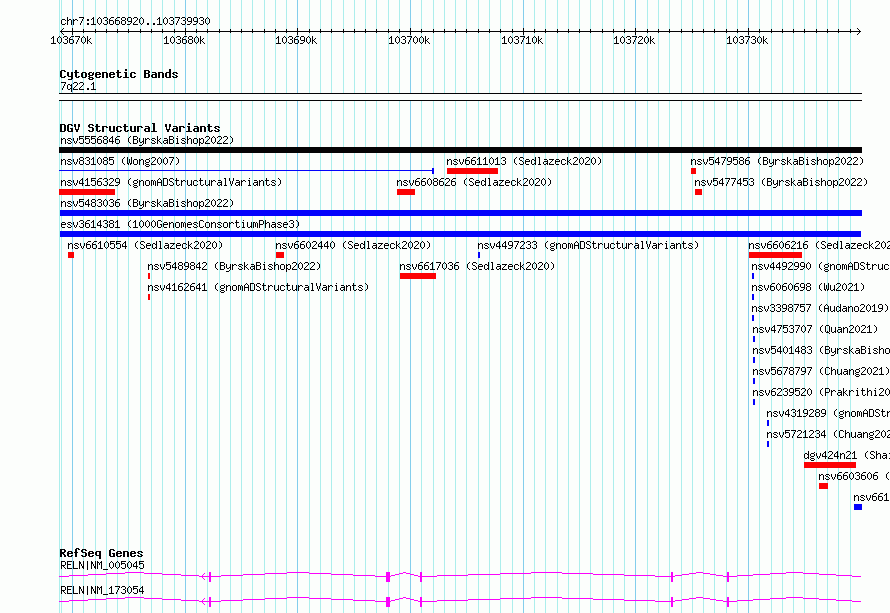Open the nsv6239520 variant label
The width and height of the screenshot is (890, 613).
(821, 392)
